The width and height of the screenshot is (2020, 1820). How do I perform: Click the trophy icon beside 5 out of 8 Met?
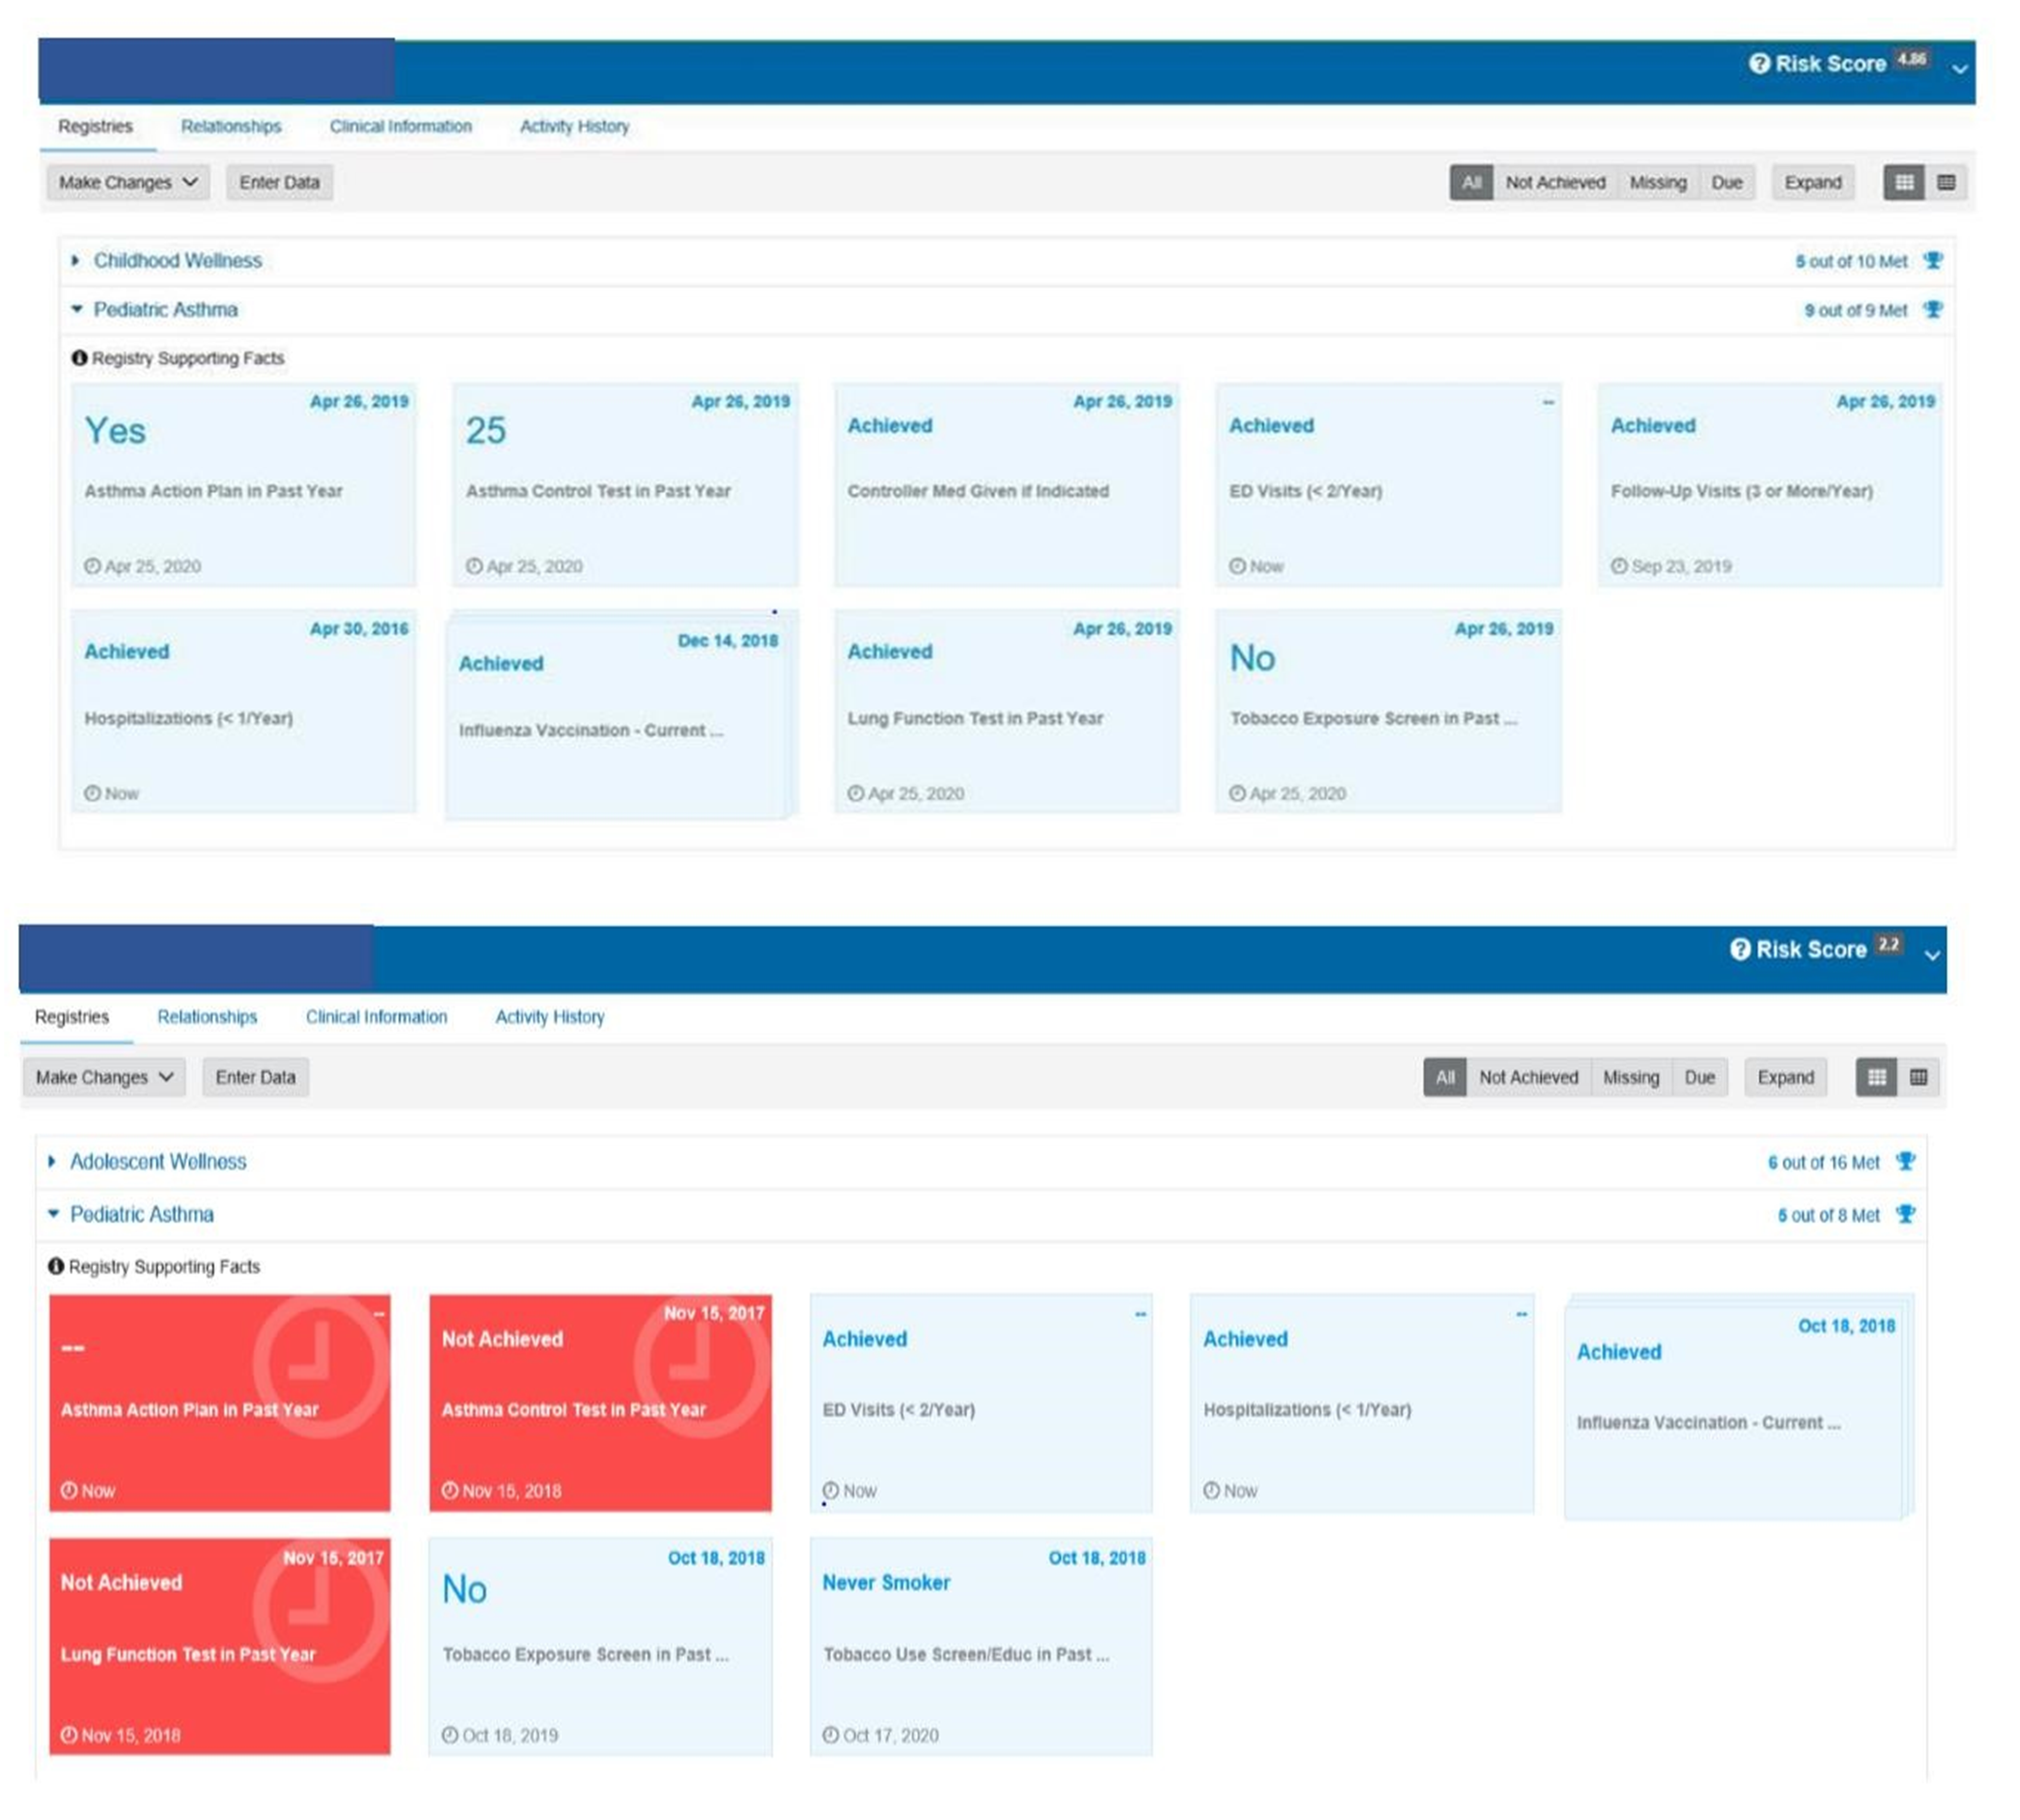click(x=1906, y=1214)
